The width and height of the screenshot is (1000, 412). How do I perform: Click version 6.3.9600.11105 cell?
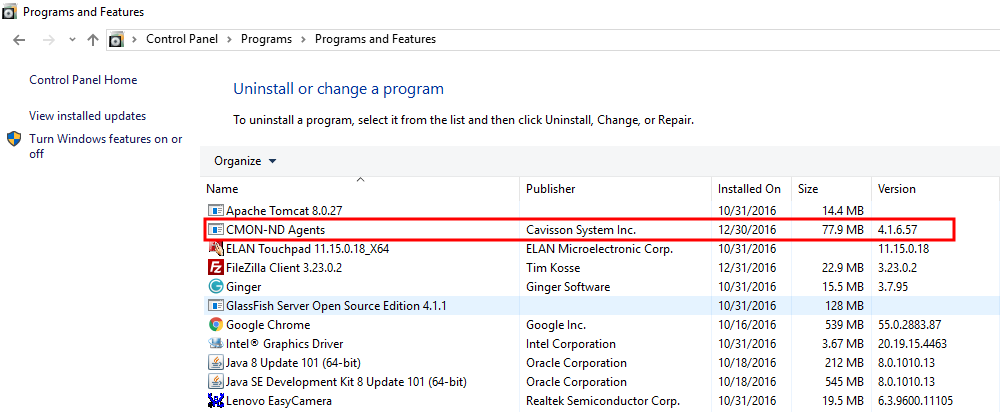[915, 402]
